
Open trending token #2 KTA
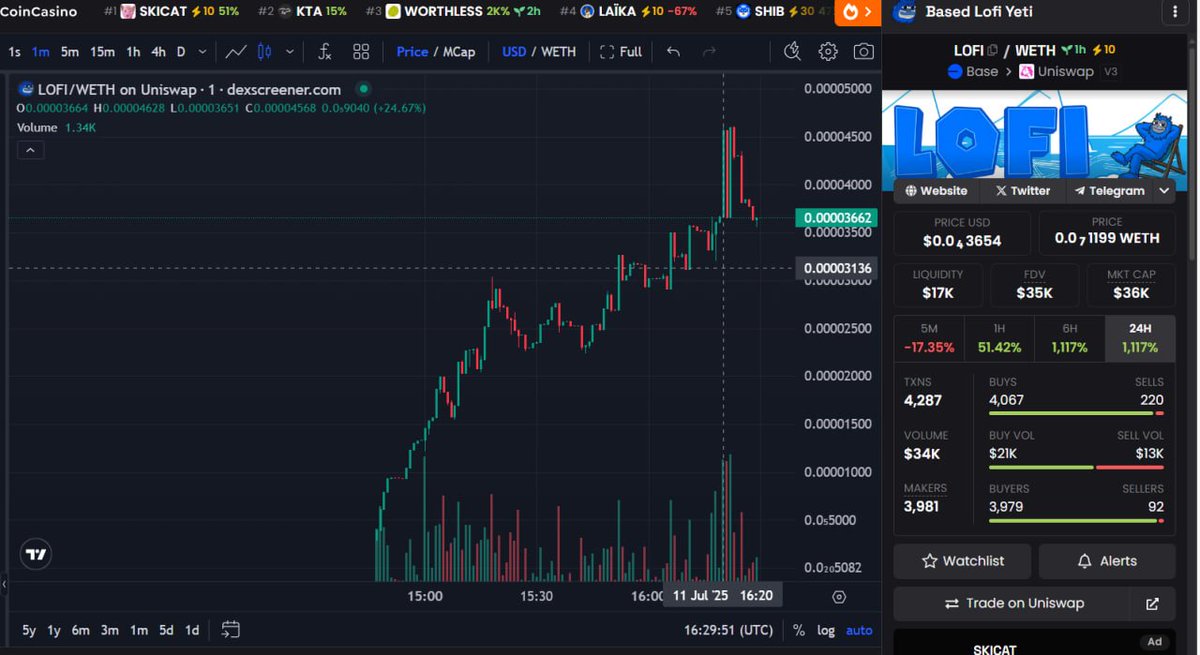point(302,12)
